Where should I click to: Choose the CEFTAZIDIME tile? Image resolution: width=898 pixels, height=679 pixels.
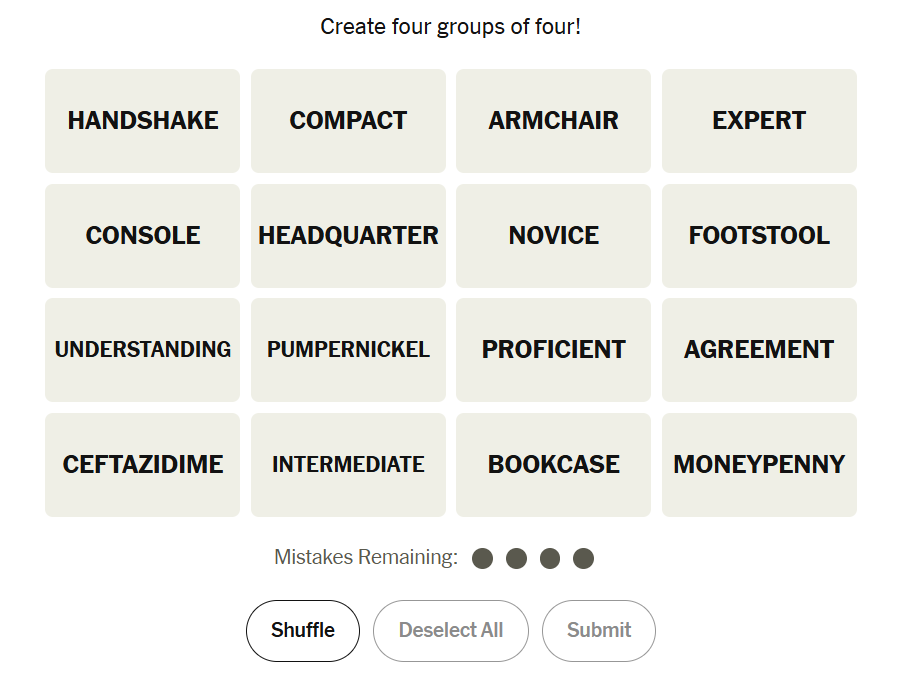pyautogui.click(x=143, y=465)
